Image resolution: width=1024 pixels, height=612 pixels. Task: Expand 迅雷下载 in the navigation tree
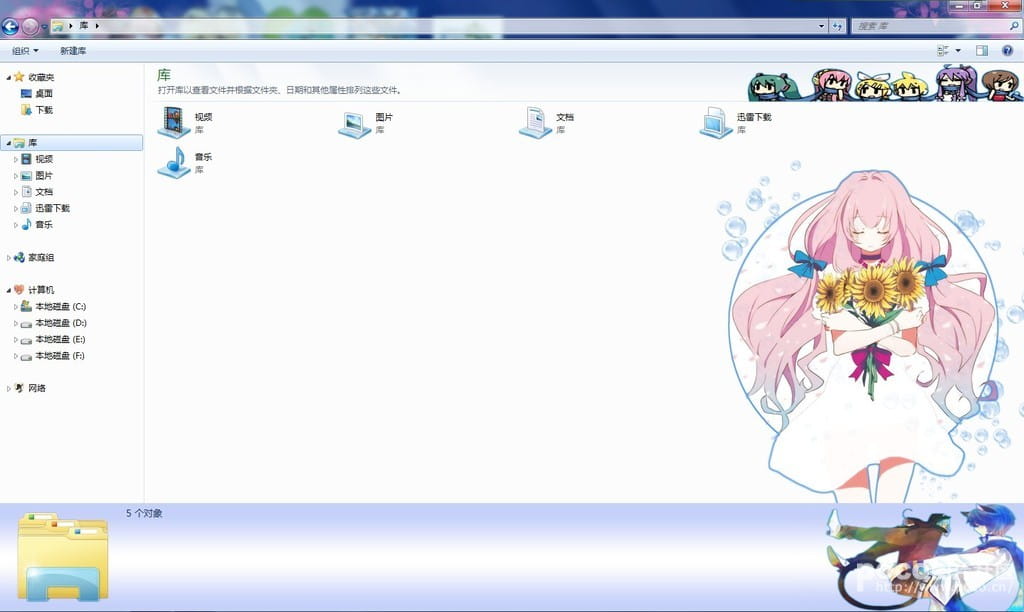click(x=16, y=208)
